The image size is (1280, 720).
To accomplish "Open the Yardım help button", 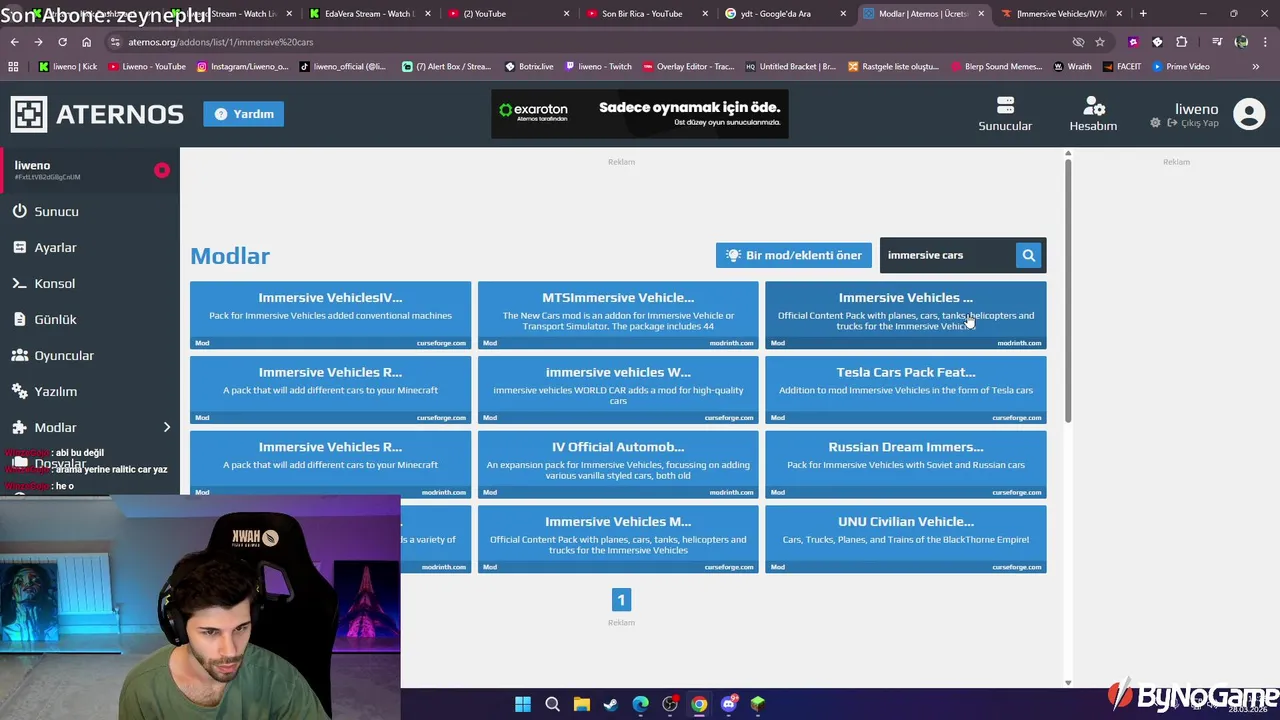I will coord(244,114).
